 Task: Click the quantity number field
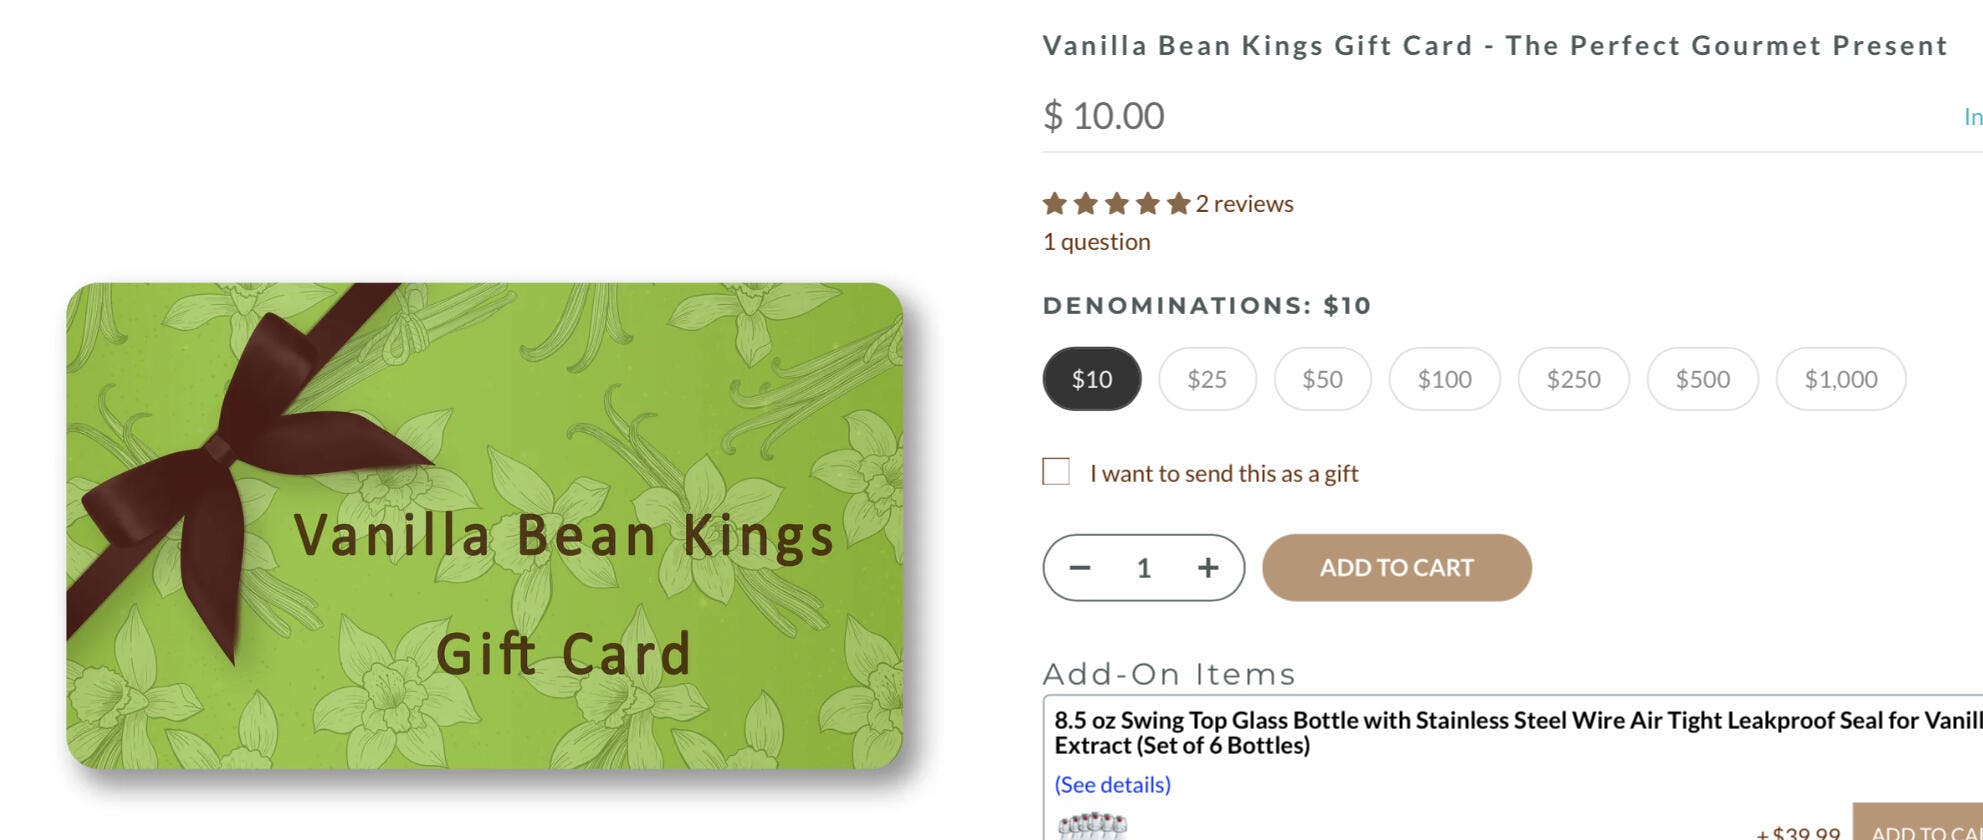[x=1144, y=568]
